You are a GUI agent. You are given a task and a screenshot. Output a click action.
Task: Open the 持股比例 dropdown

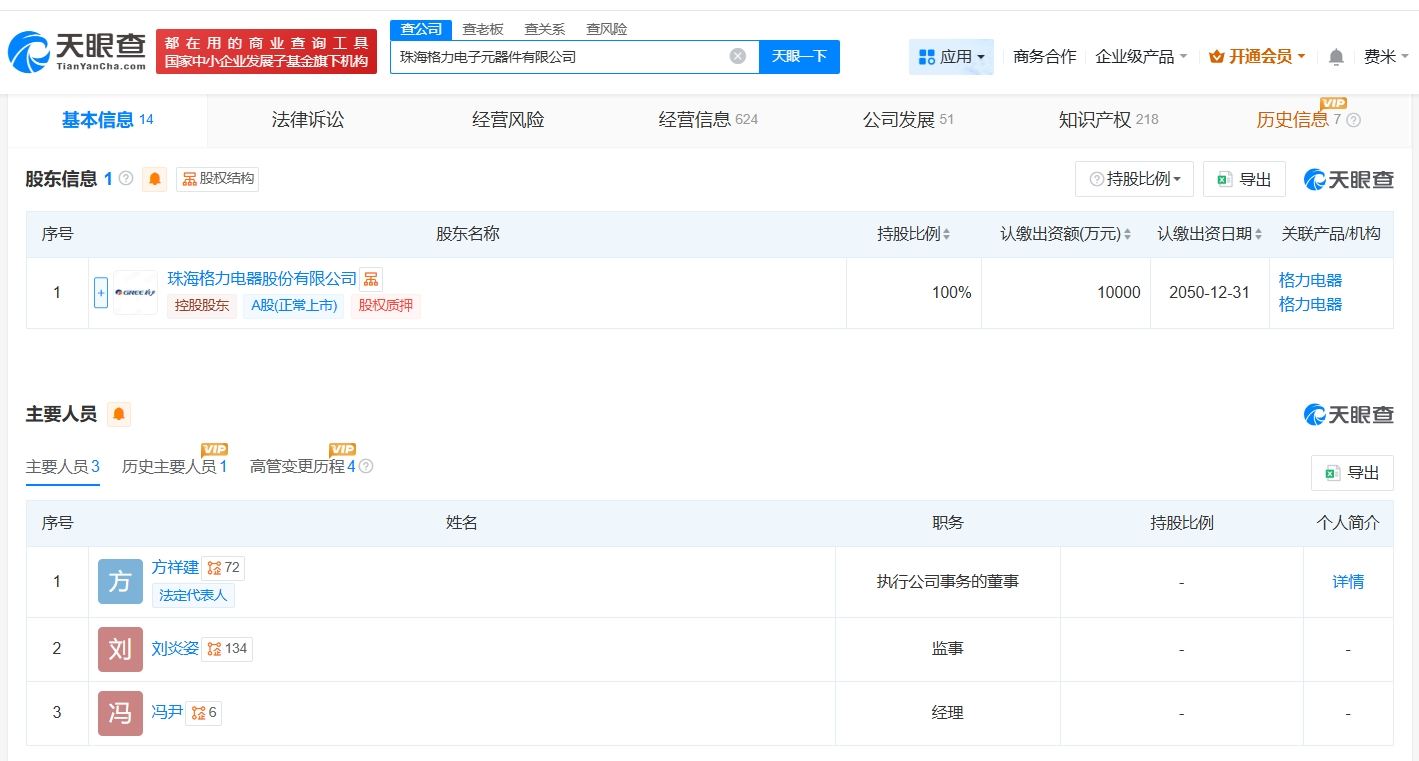point(1134,179)
